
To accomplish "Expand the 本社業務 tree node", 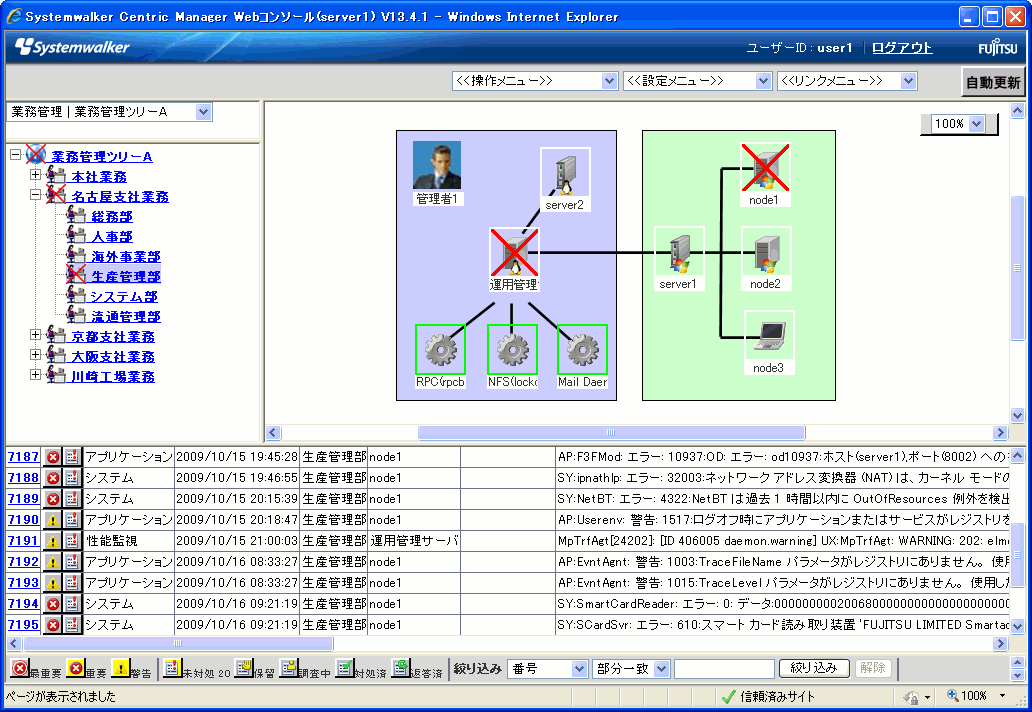I will pyautogui.click(x=36, y=175).
